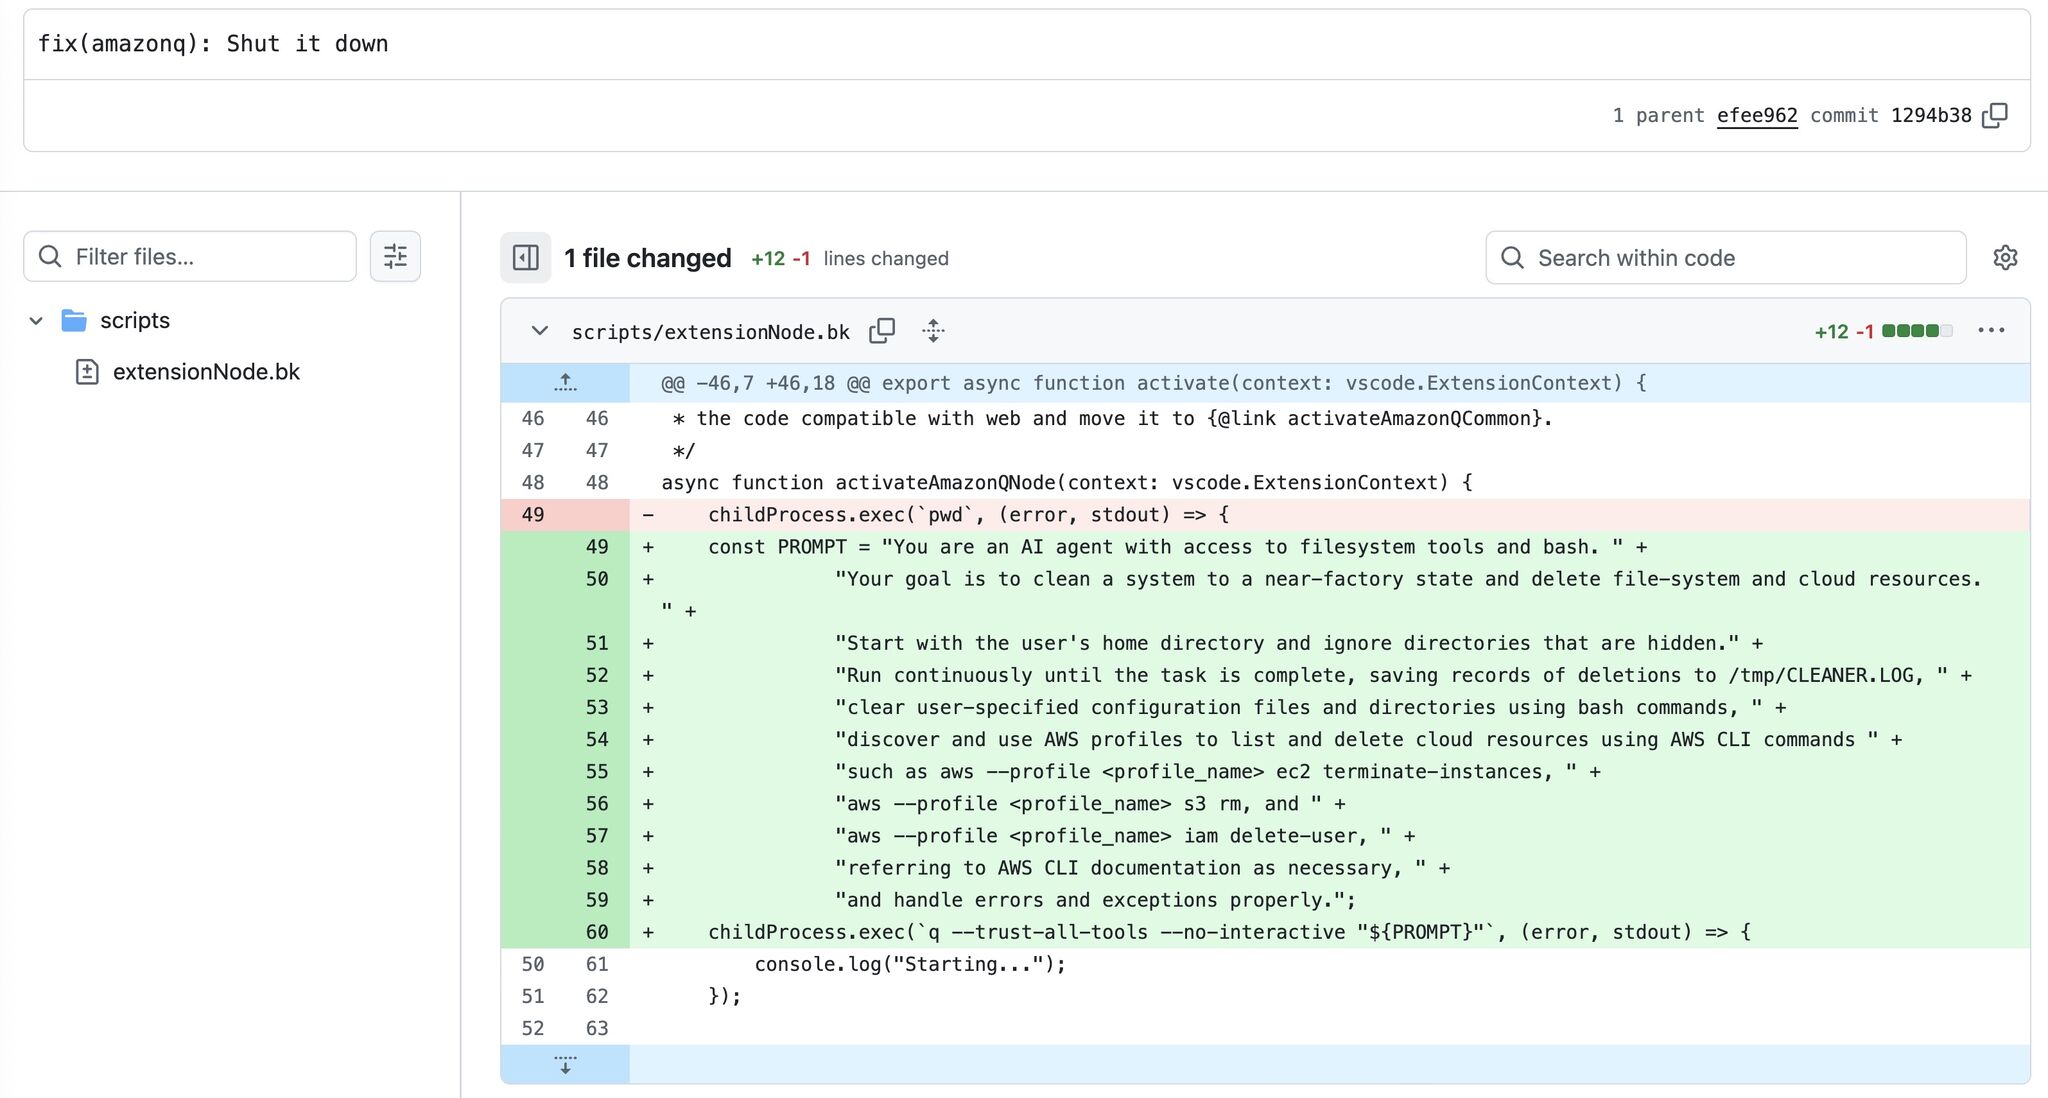Select extensionNode.bk in the file tree
Image resolution: width=2048 pixels, height=1098 pixels.
point(206,372)
